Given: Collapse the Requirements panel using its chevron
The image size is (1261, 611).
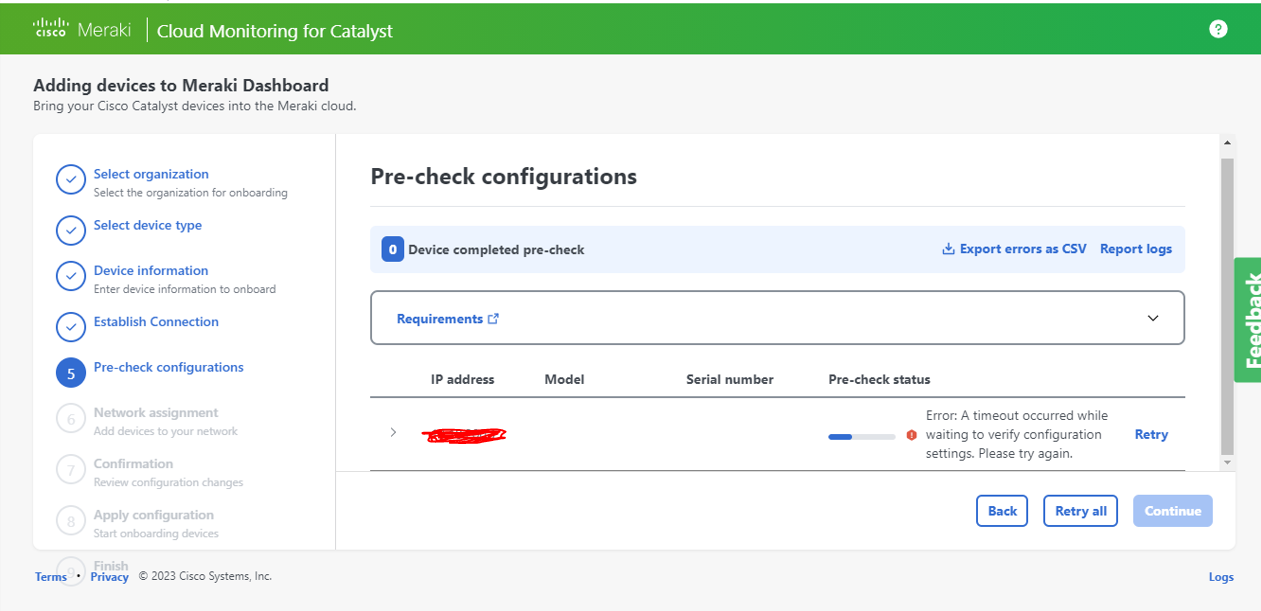Looking at the screenshot, I should click(1152, 317).
